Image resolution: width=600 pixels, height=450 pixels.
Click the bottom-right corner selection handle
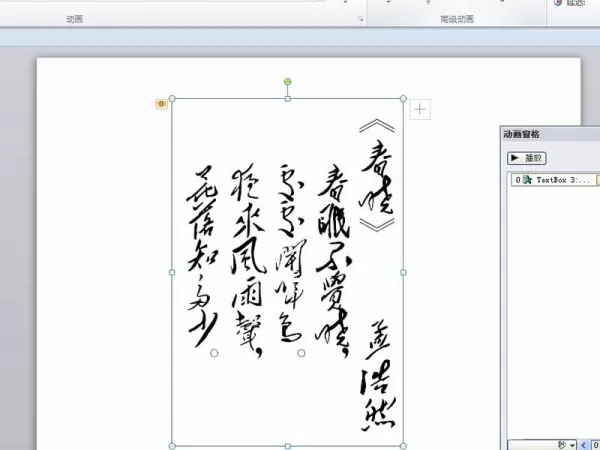pyautogui.click(x=403, y=446)
